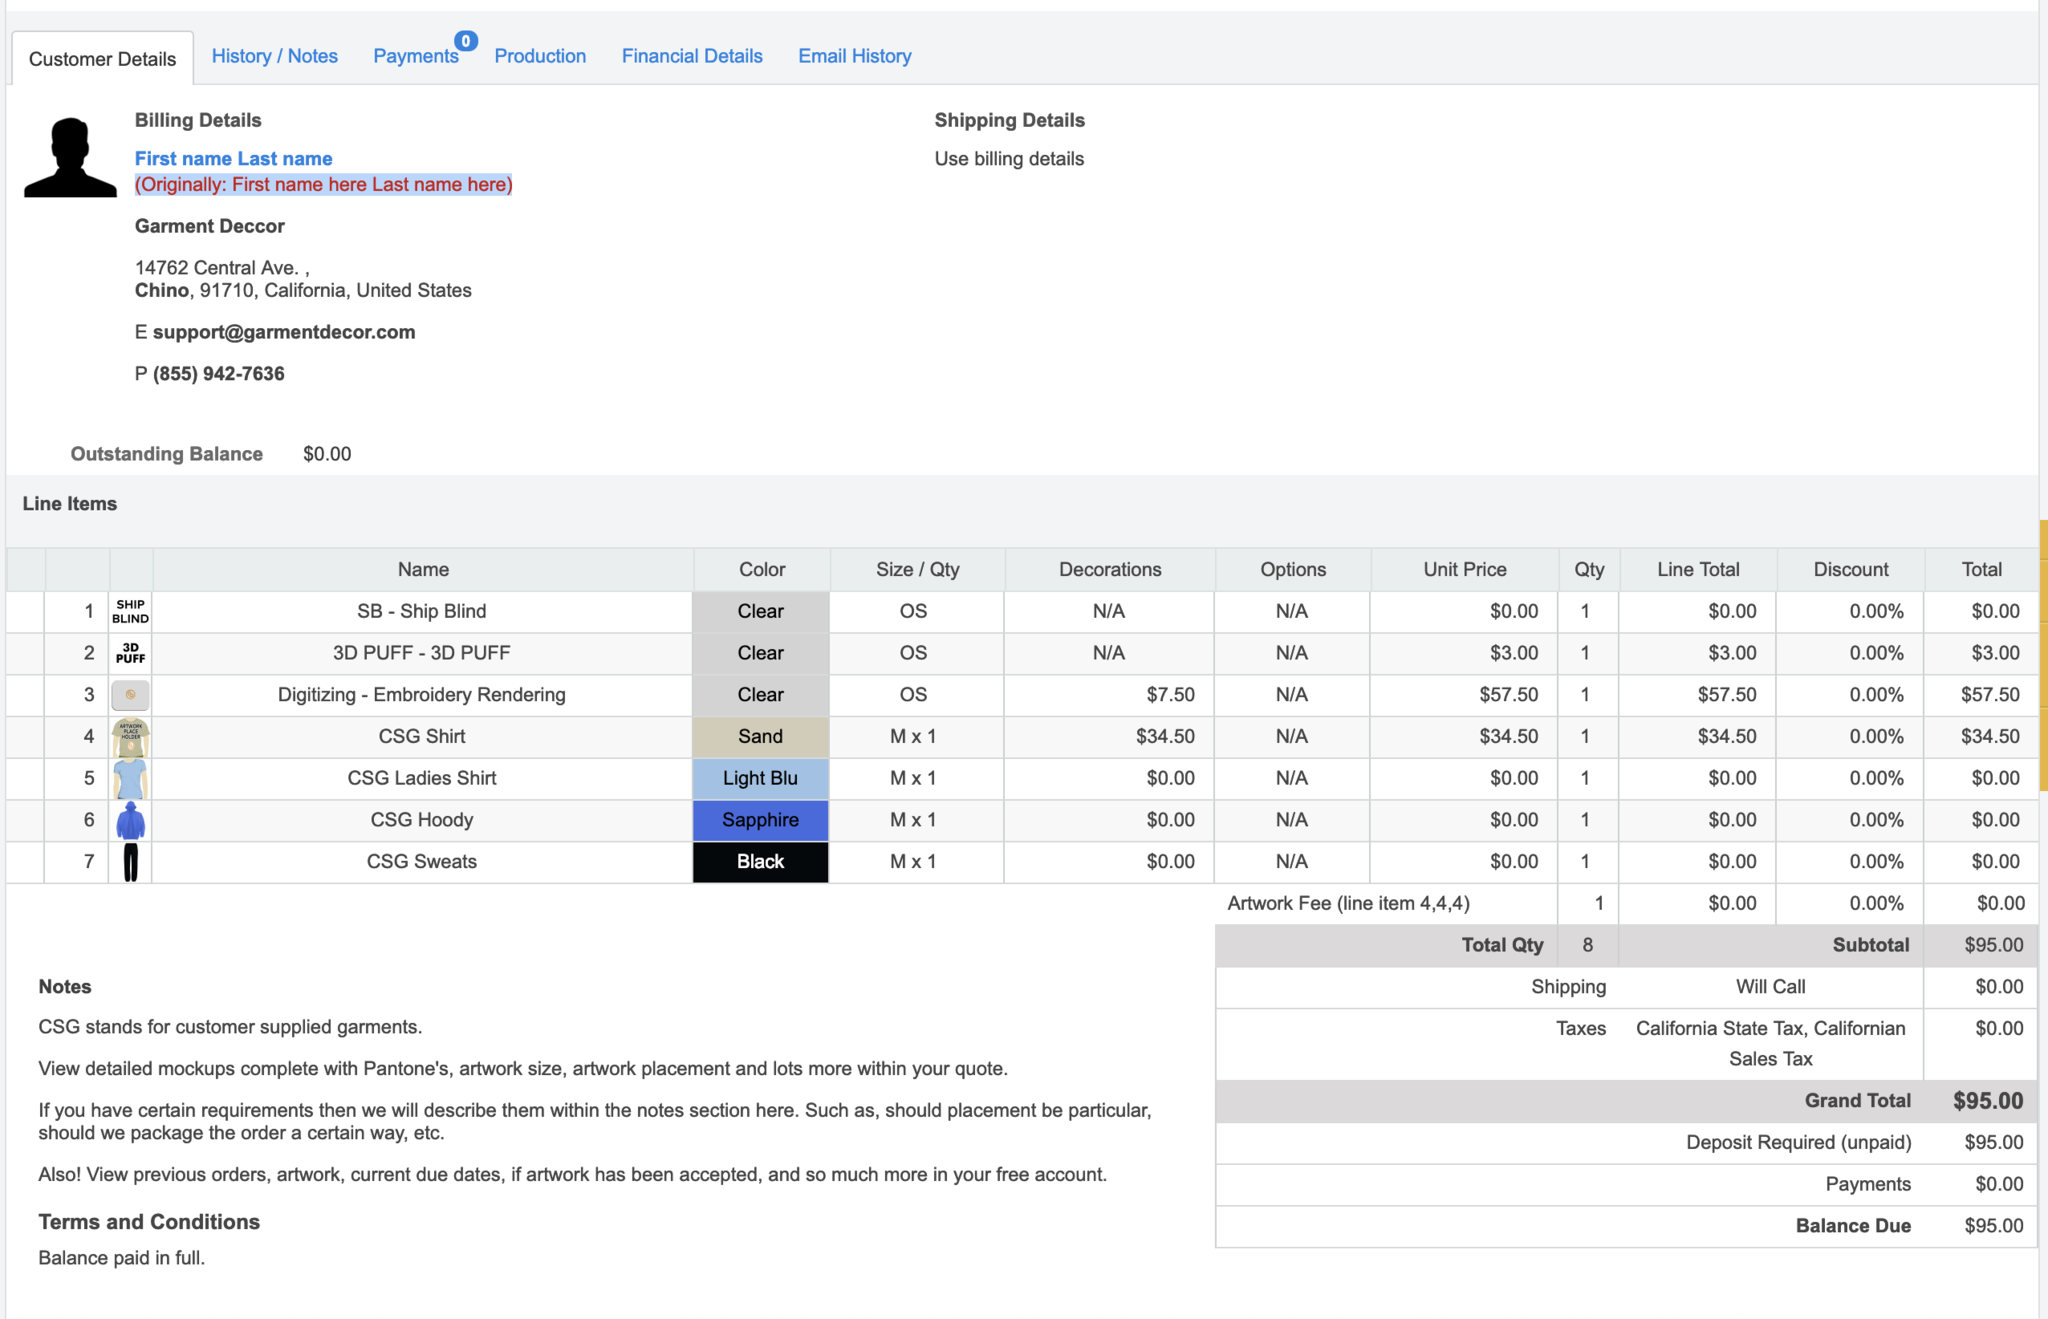2048x1319 pixels.
Task: Click the CSG Hoody blue thumbnail
Action: [x=130, y=820]
